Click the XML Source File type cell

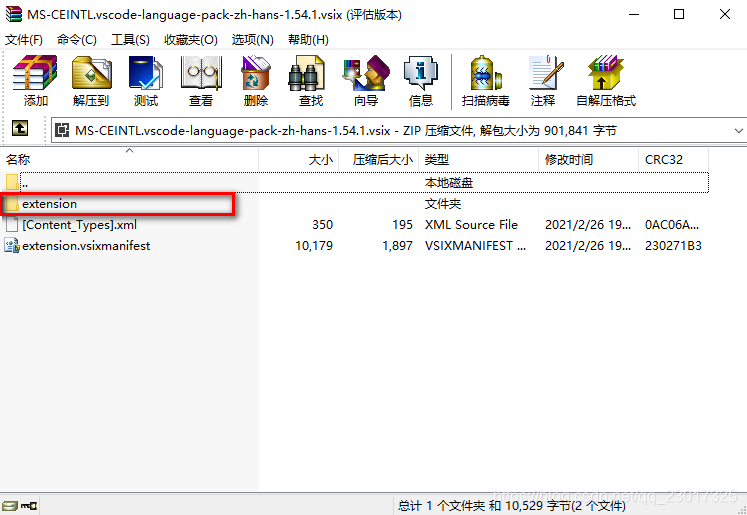(471, 225)
